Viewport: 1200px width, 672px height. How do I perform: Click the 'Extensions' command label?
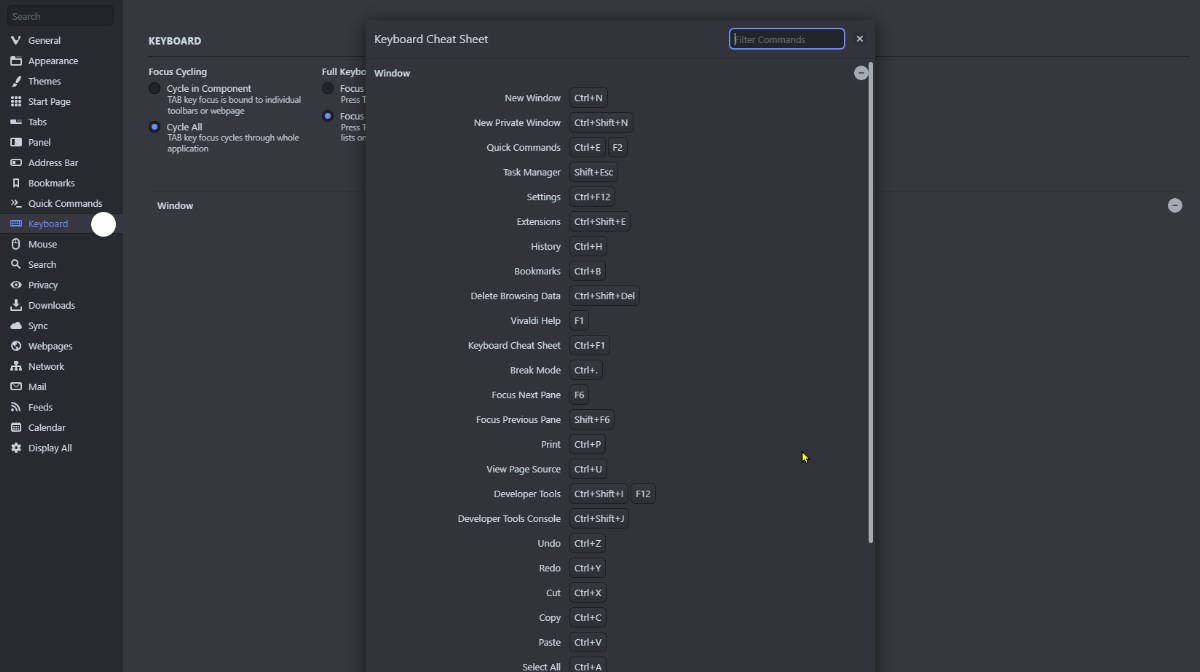pos(539,222)
